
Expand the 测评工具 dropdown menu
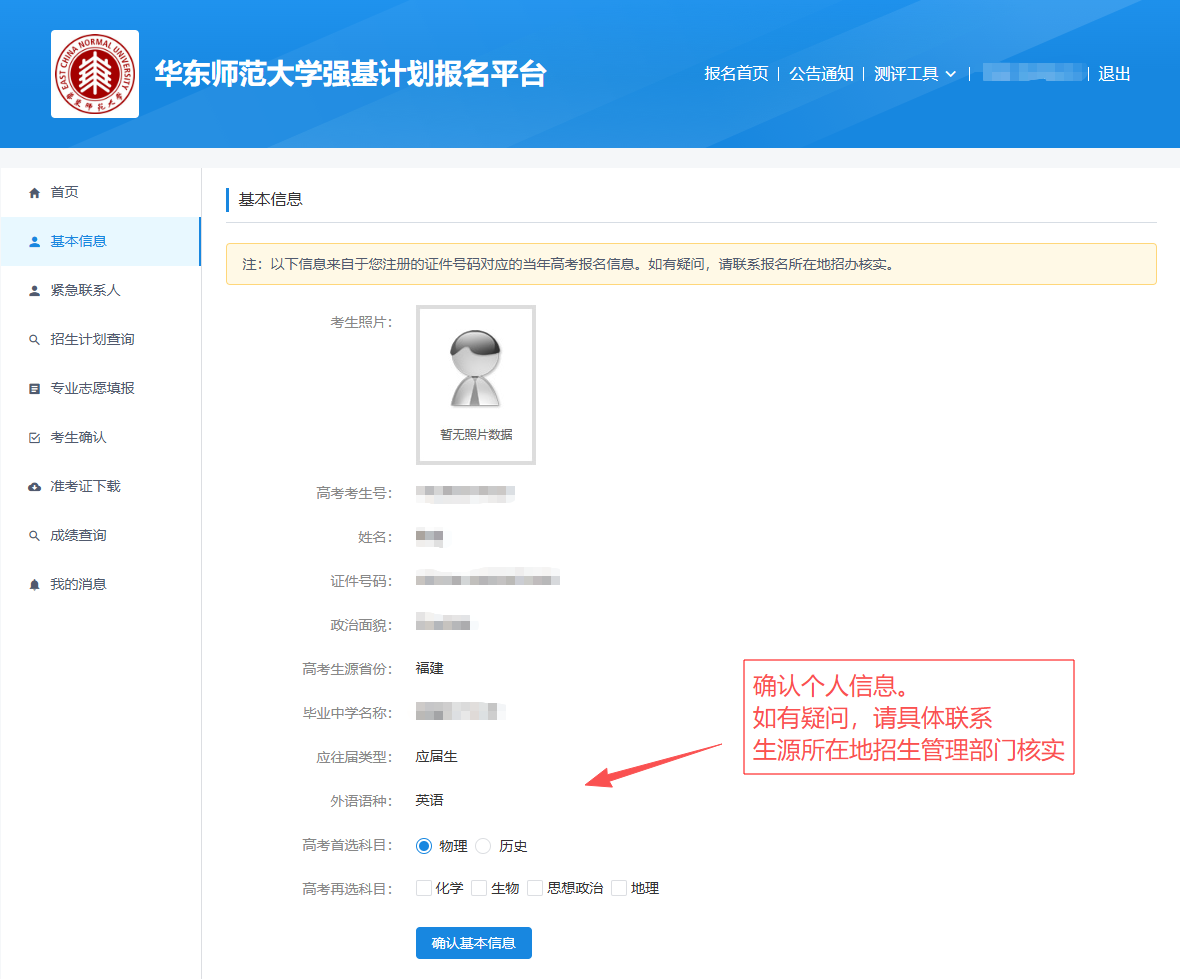point(914,74)
